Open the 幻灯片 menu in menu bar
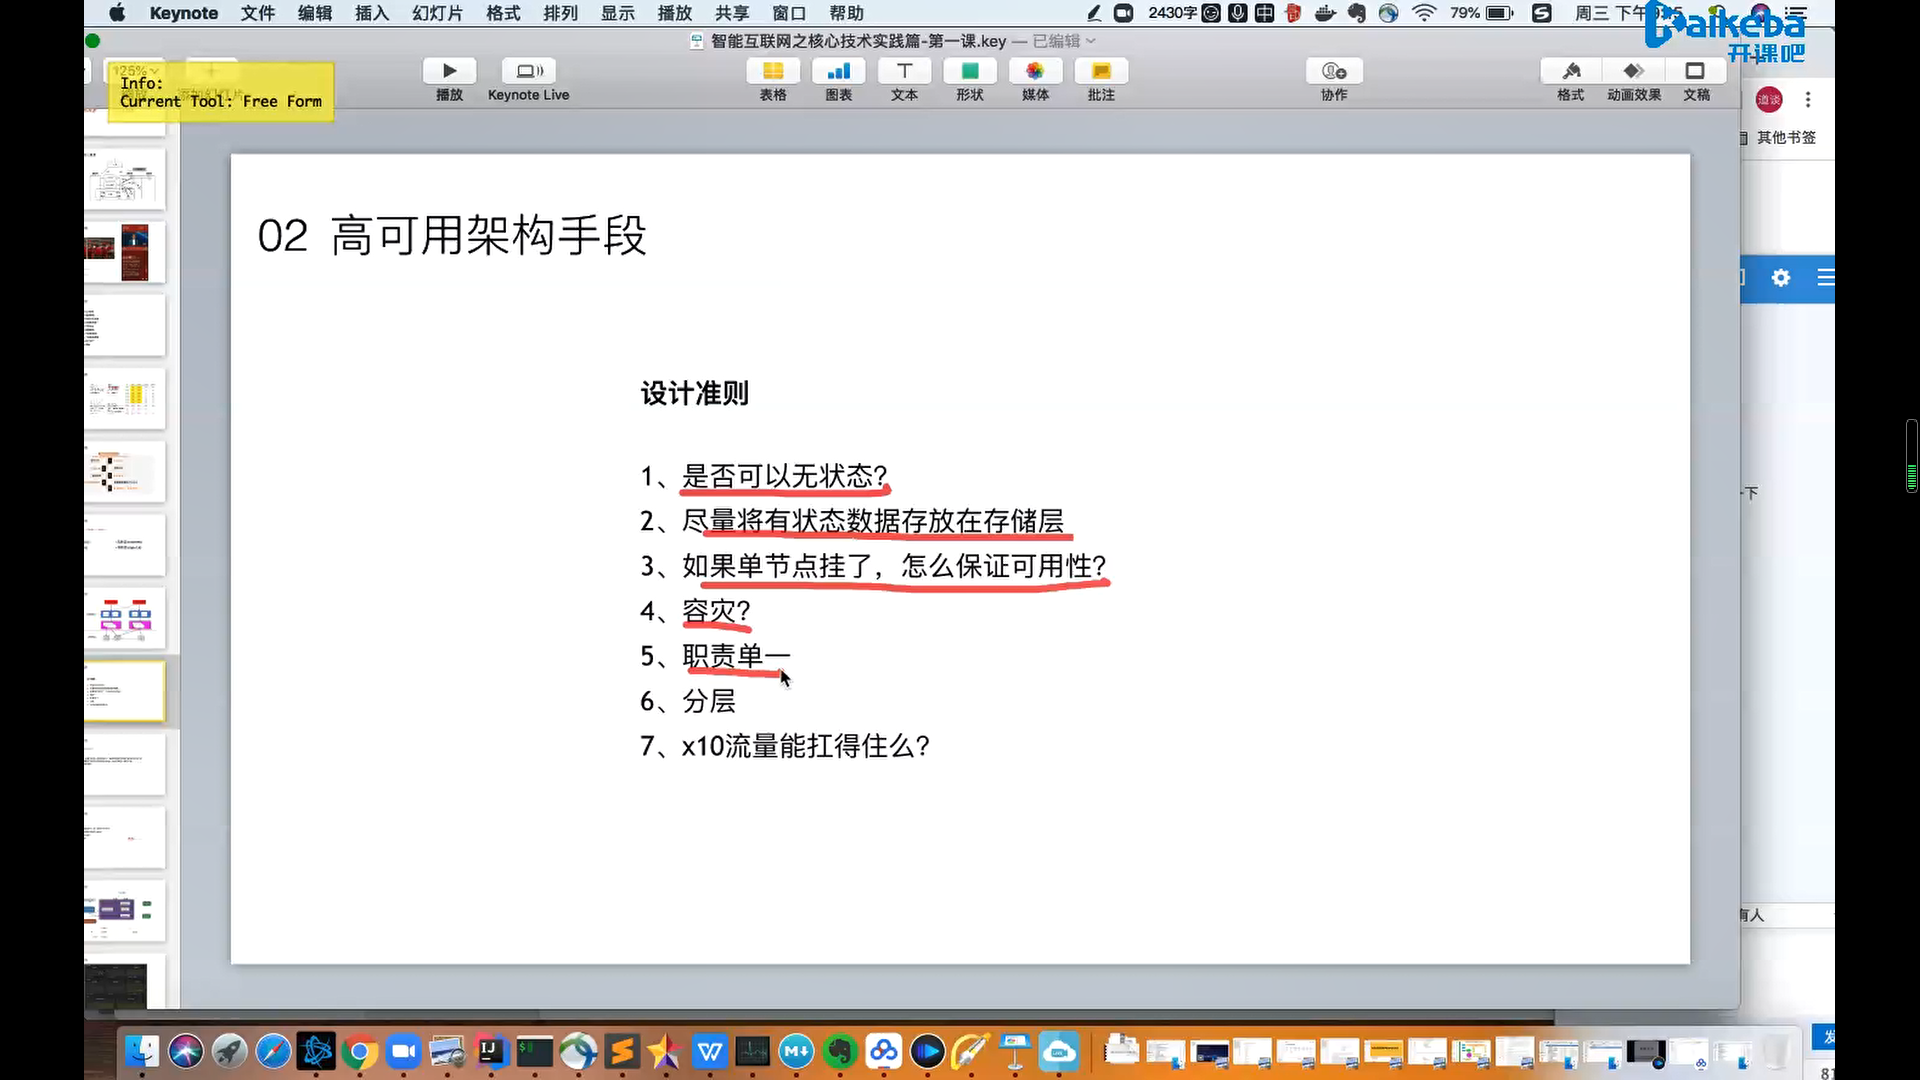The image size is (1920, 1080). point(437,13)
